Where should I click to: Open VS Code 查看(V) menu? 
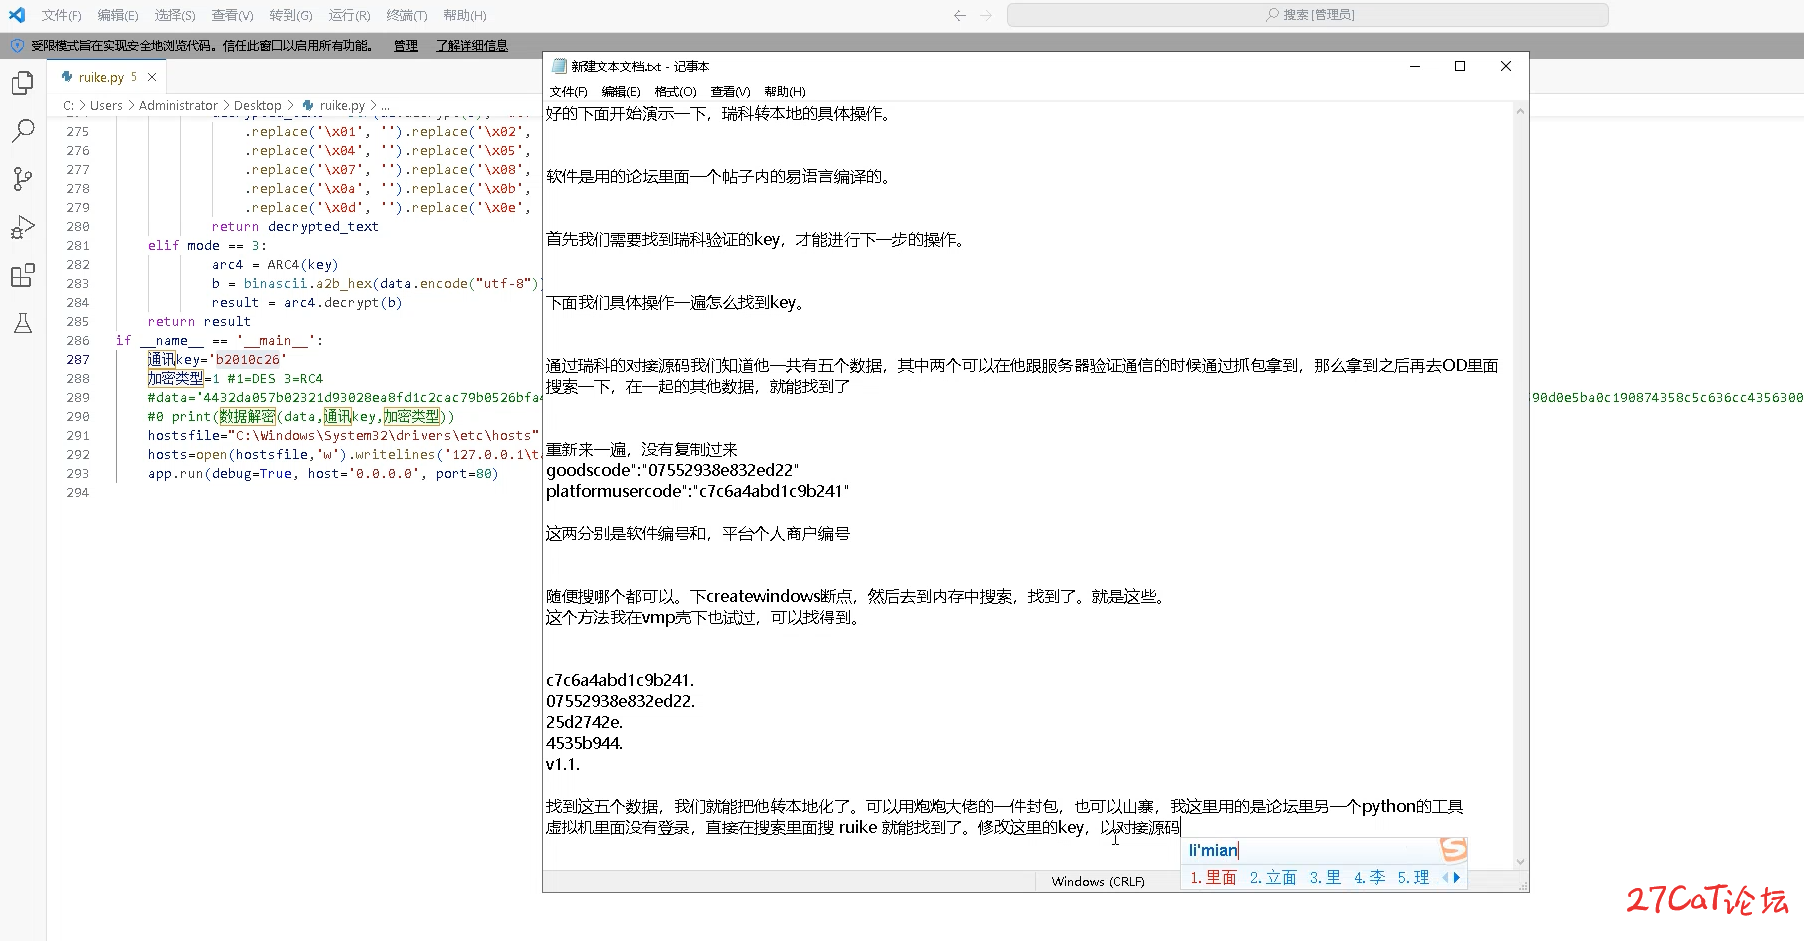coord(232,15)
